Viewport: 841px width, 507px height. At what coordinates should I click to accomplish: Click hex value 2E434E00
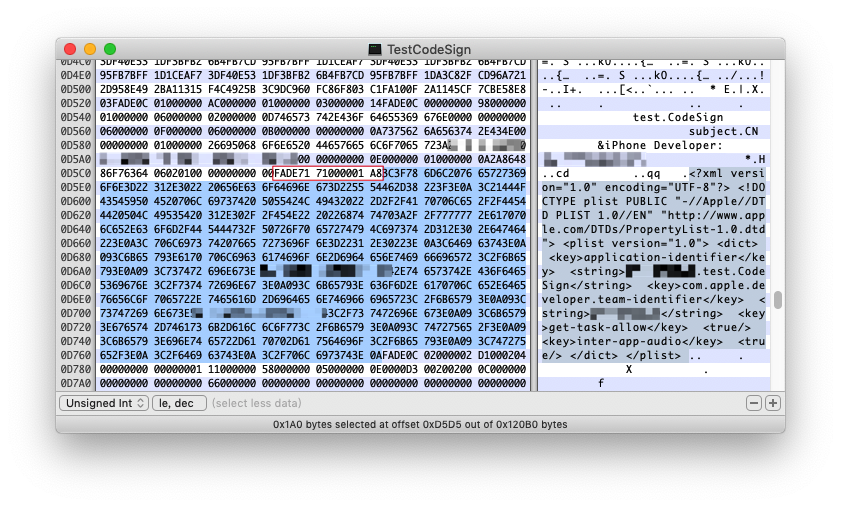click(501, 131)
